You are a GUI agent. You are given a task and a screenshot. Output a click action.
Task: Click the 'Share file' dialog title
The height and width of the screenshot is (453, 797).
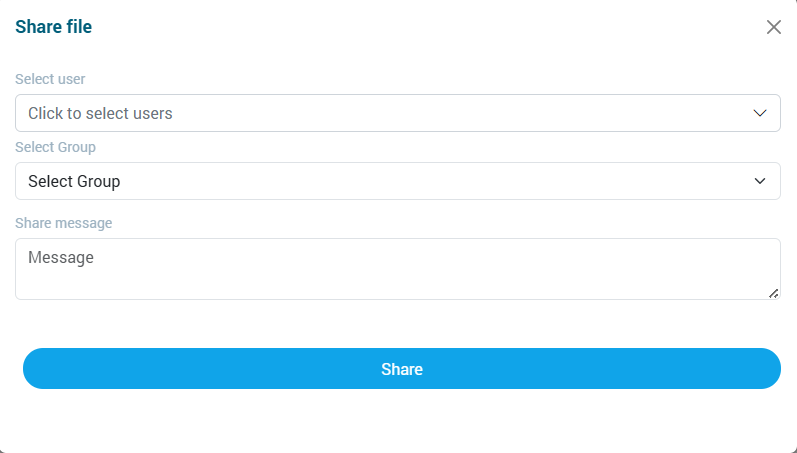[x=53, y=27]
